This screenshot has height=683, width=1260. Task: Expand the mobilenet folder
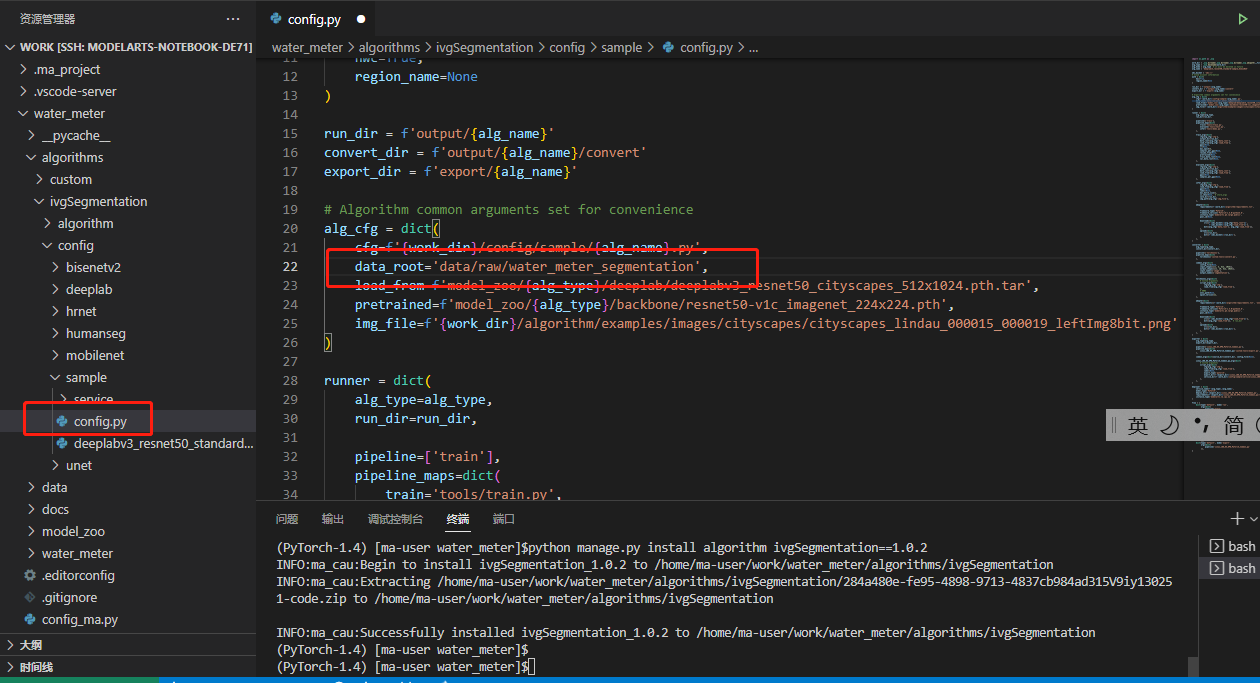(128, 355)
